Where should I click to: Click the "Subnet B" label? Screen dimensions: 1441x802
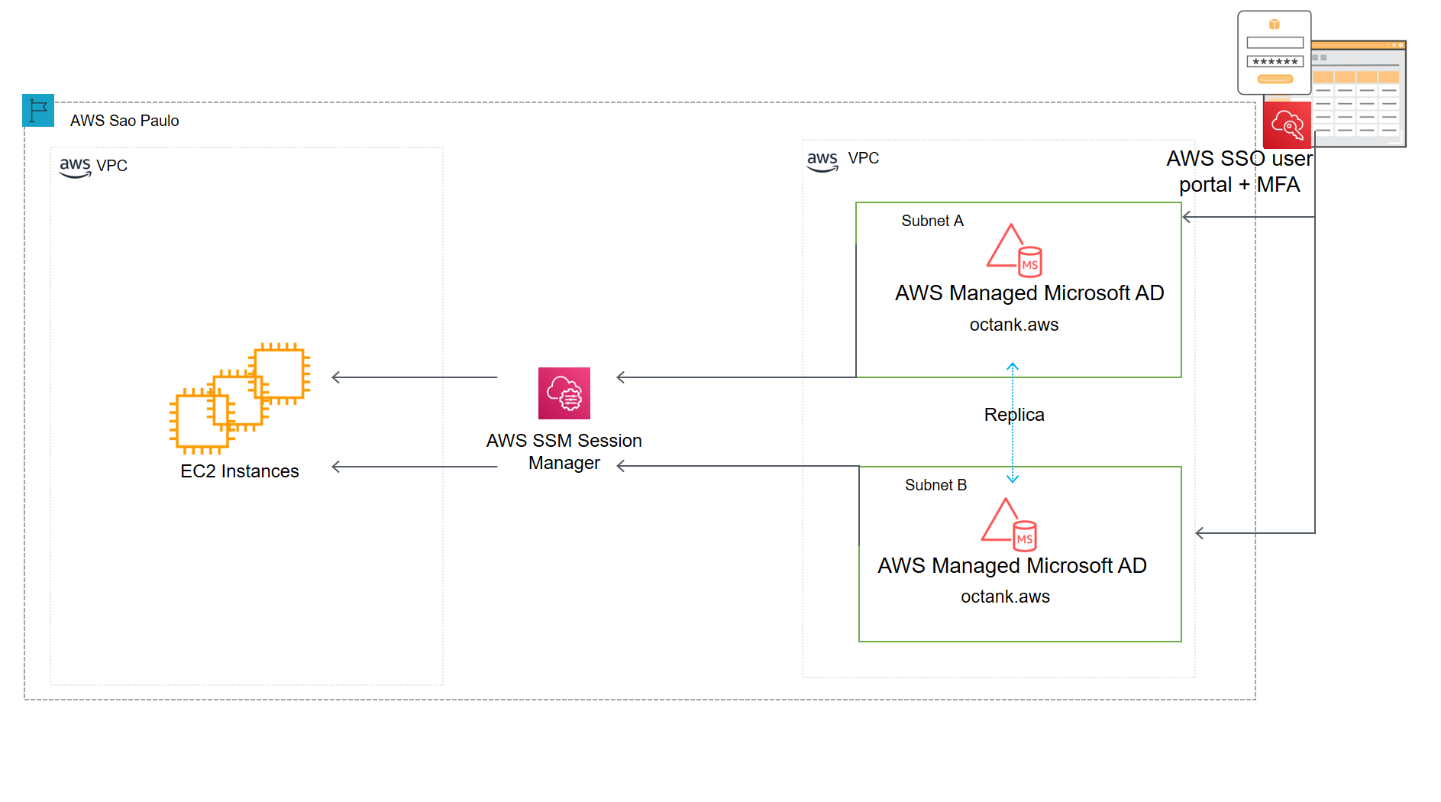936,485
